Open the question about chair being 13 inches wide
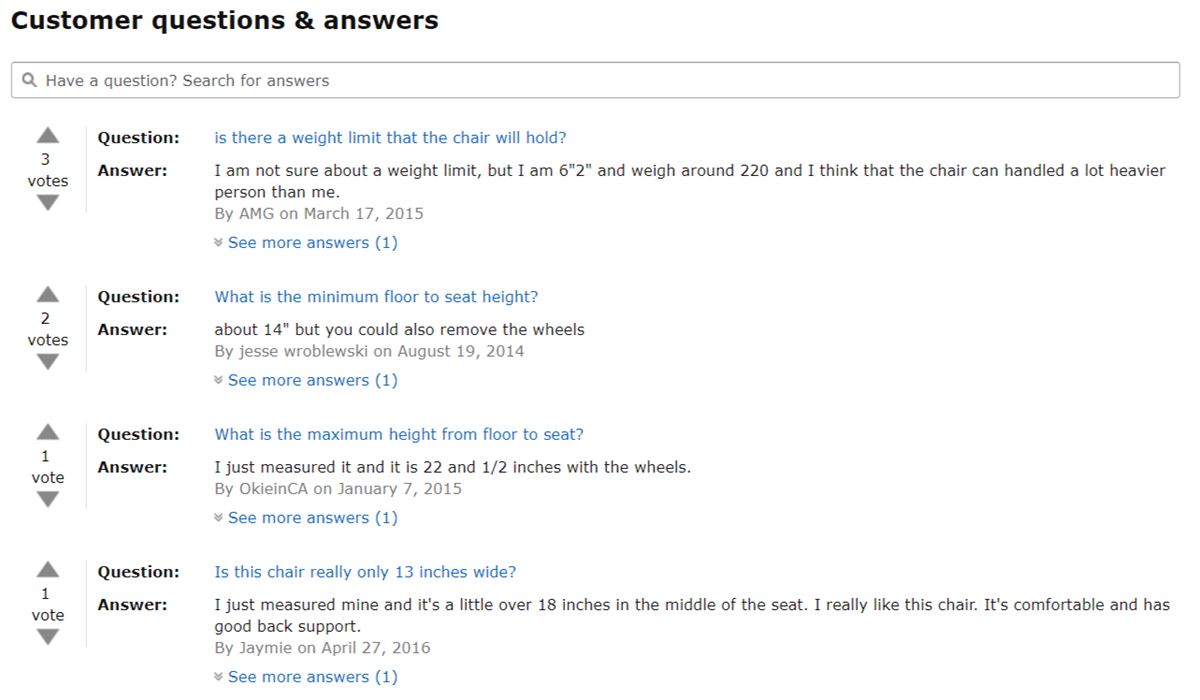1200x700 pixels. click(x=366, y=571)
